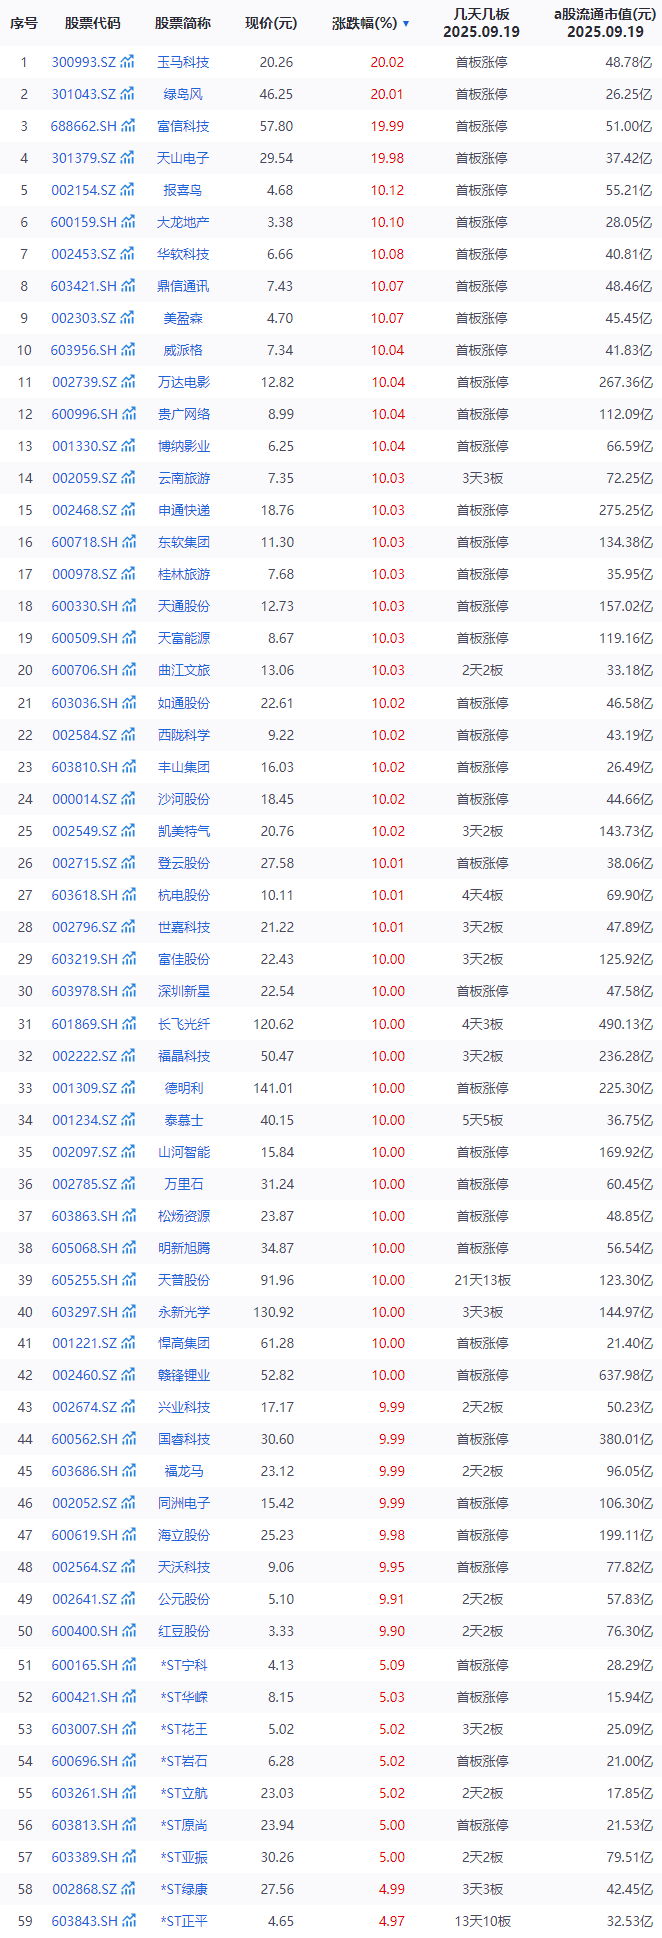662x1938 pixels.
Task: Open chart icon beside 301043.SZ
Action: pos(128,94)
